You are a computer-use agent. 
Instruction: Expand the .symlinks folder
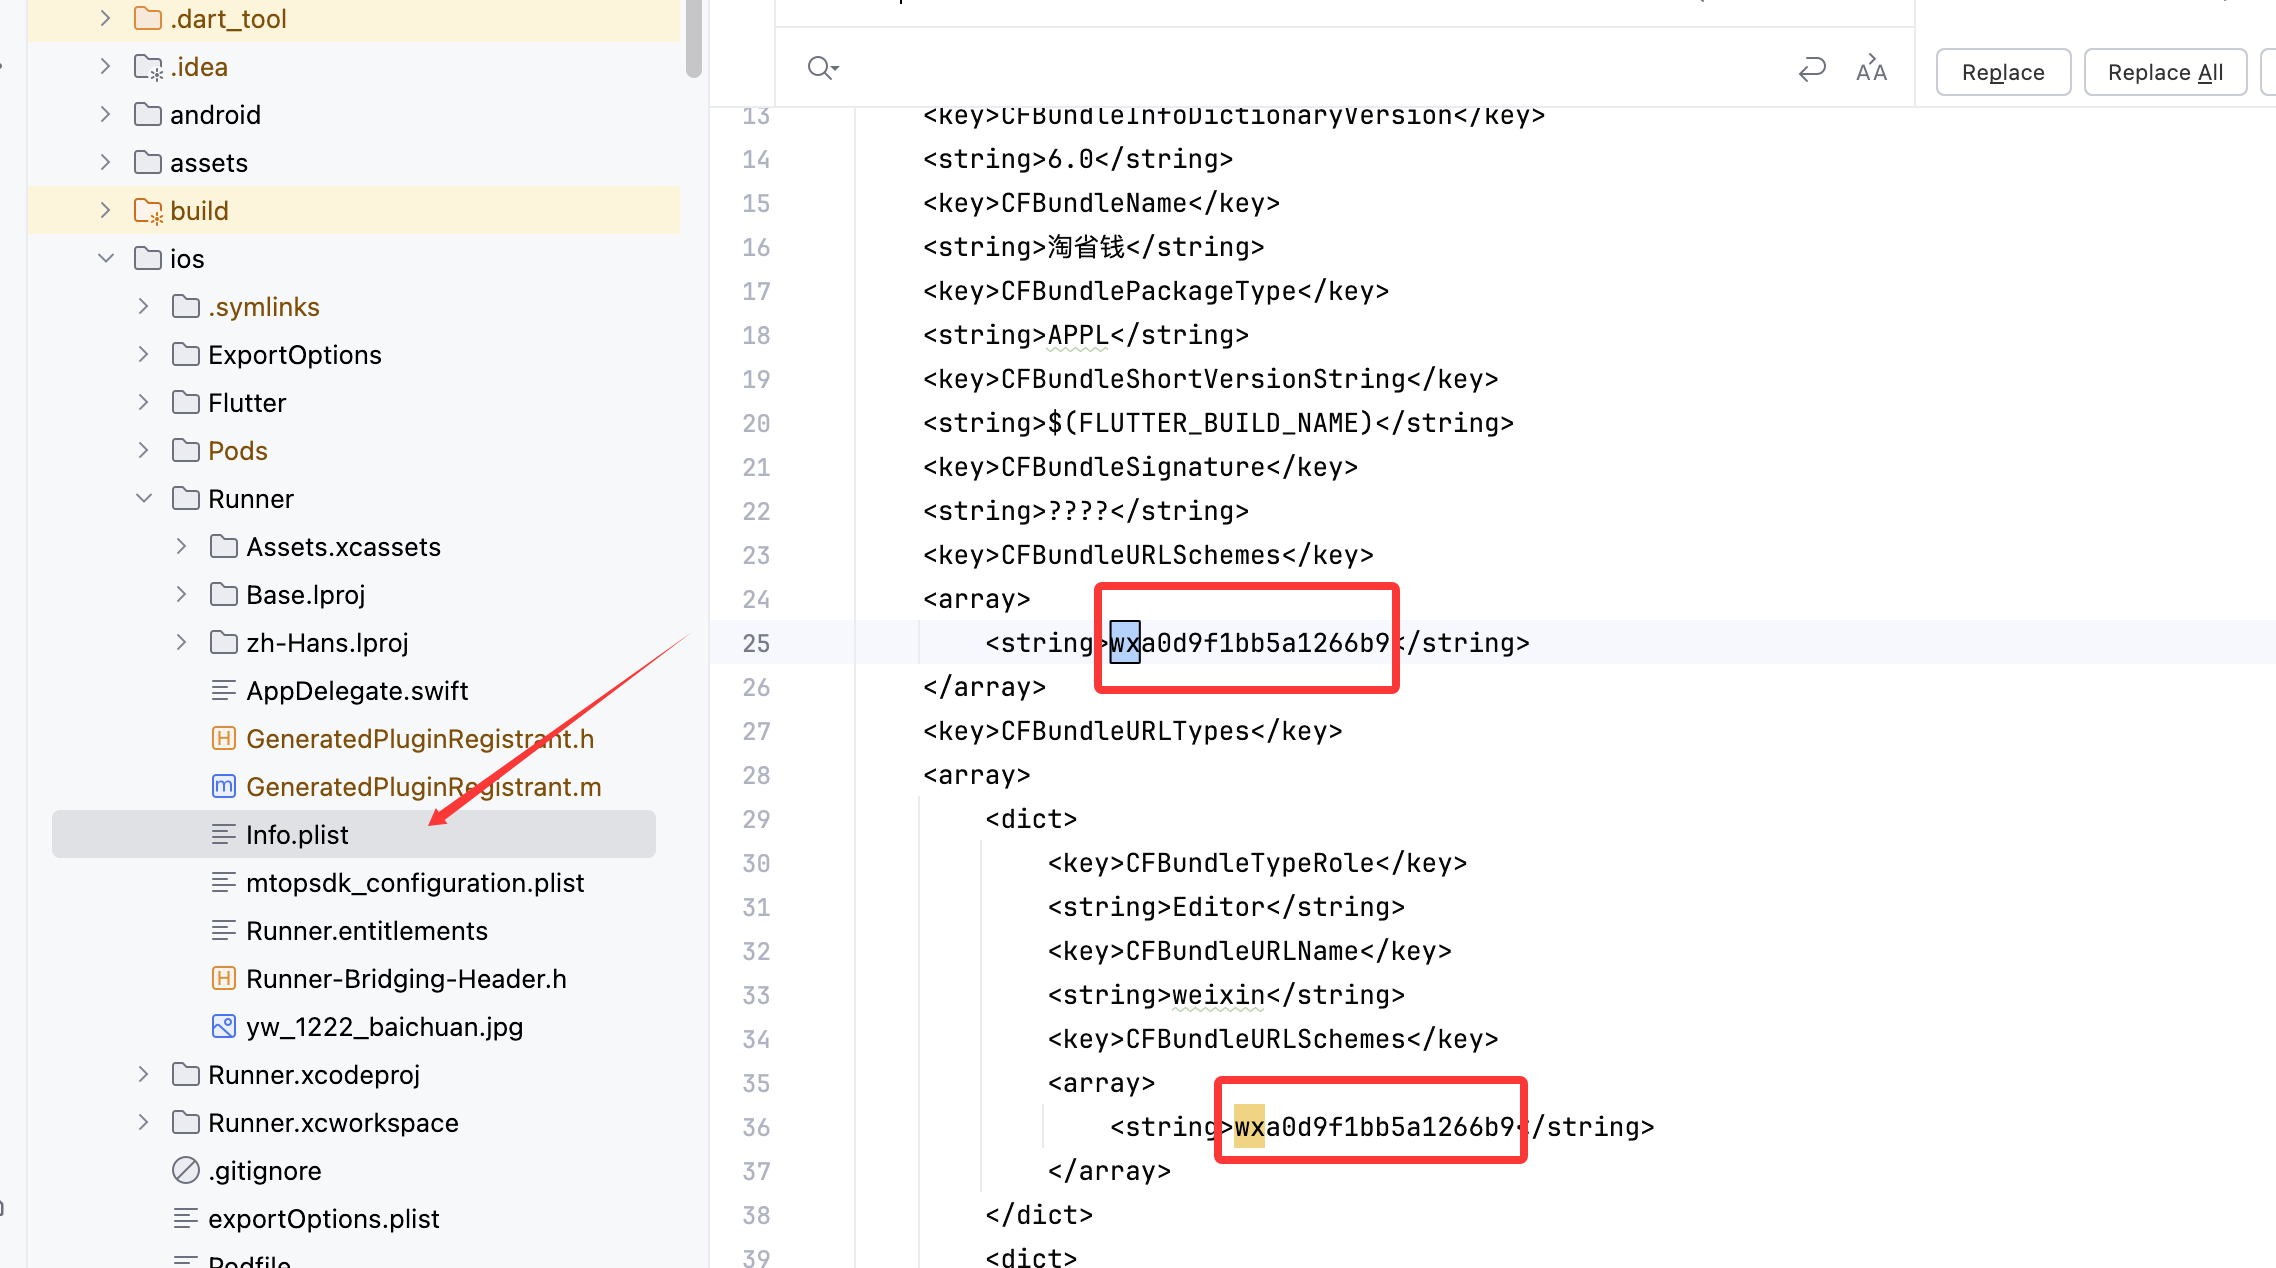click(x=143, y=306)
